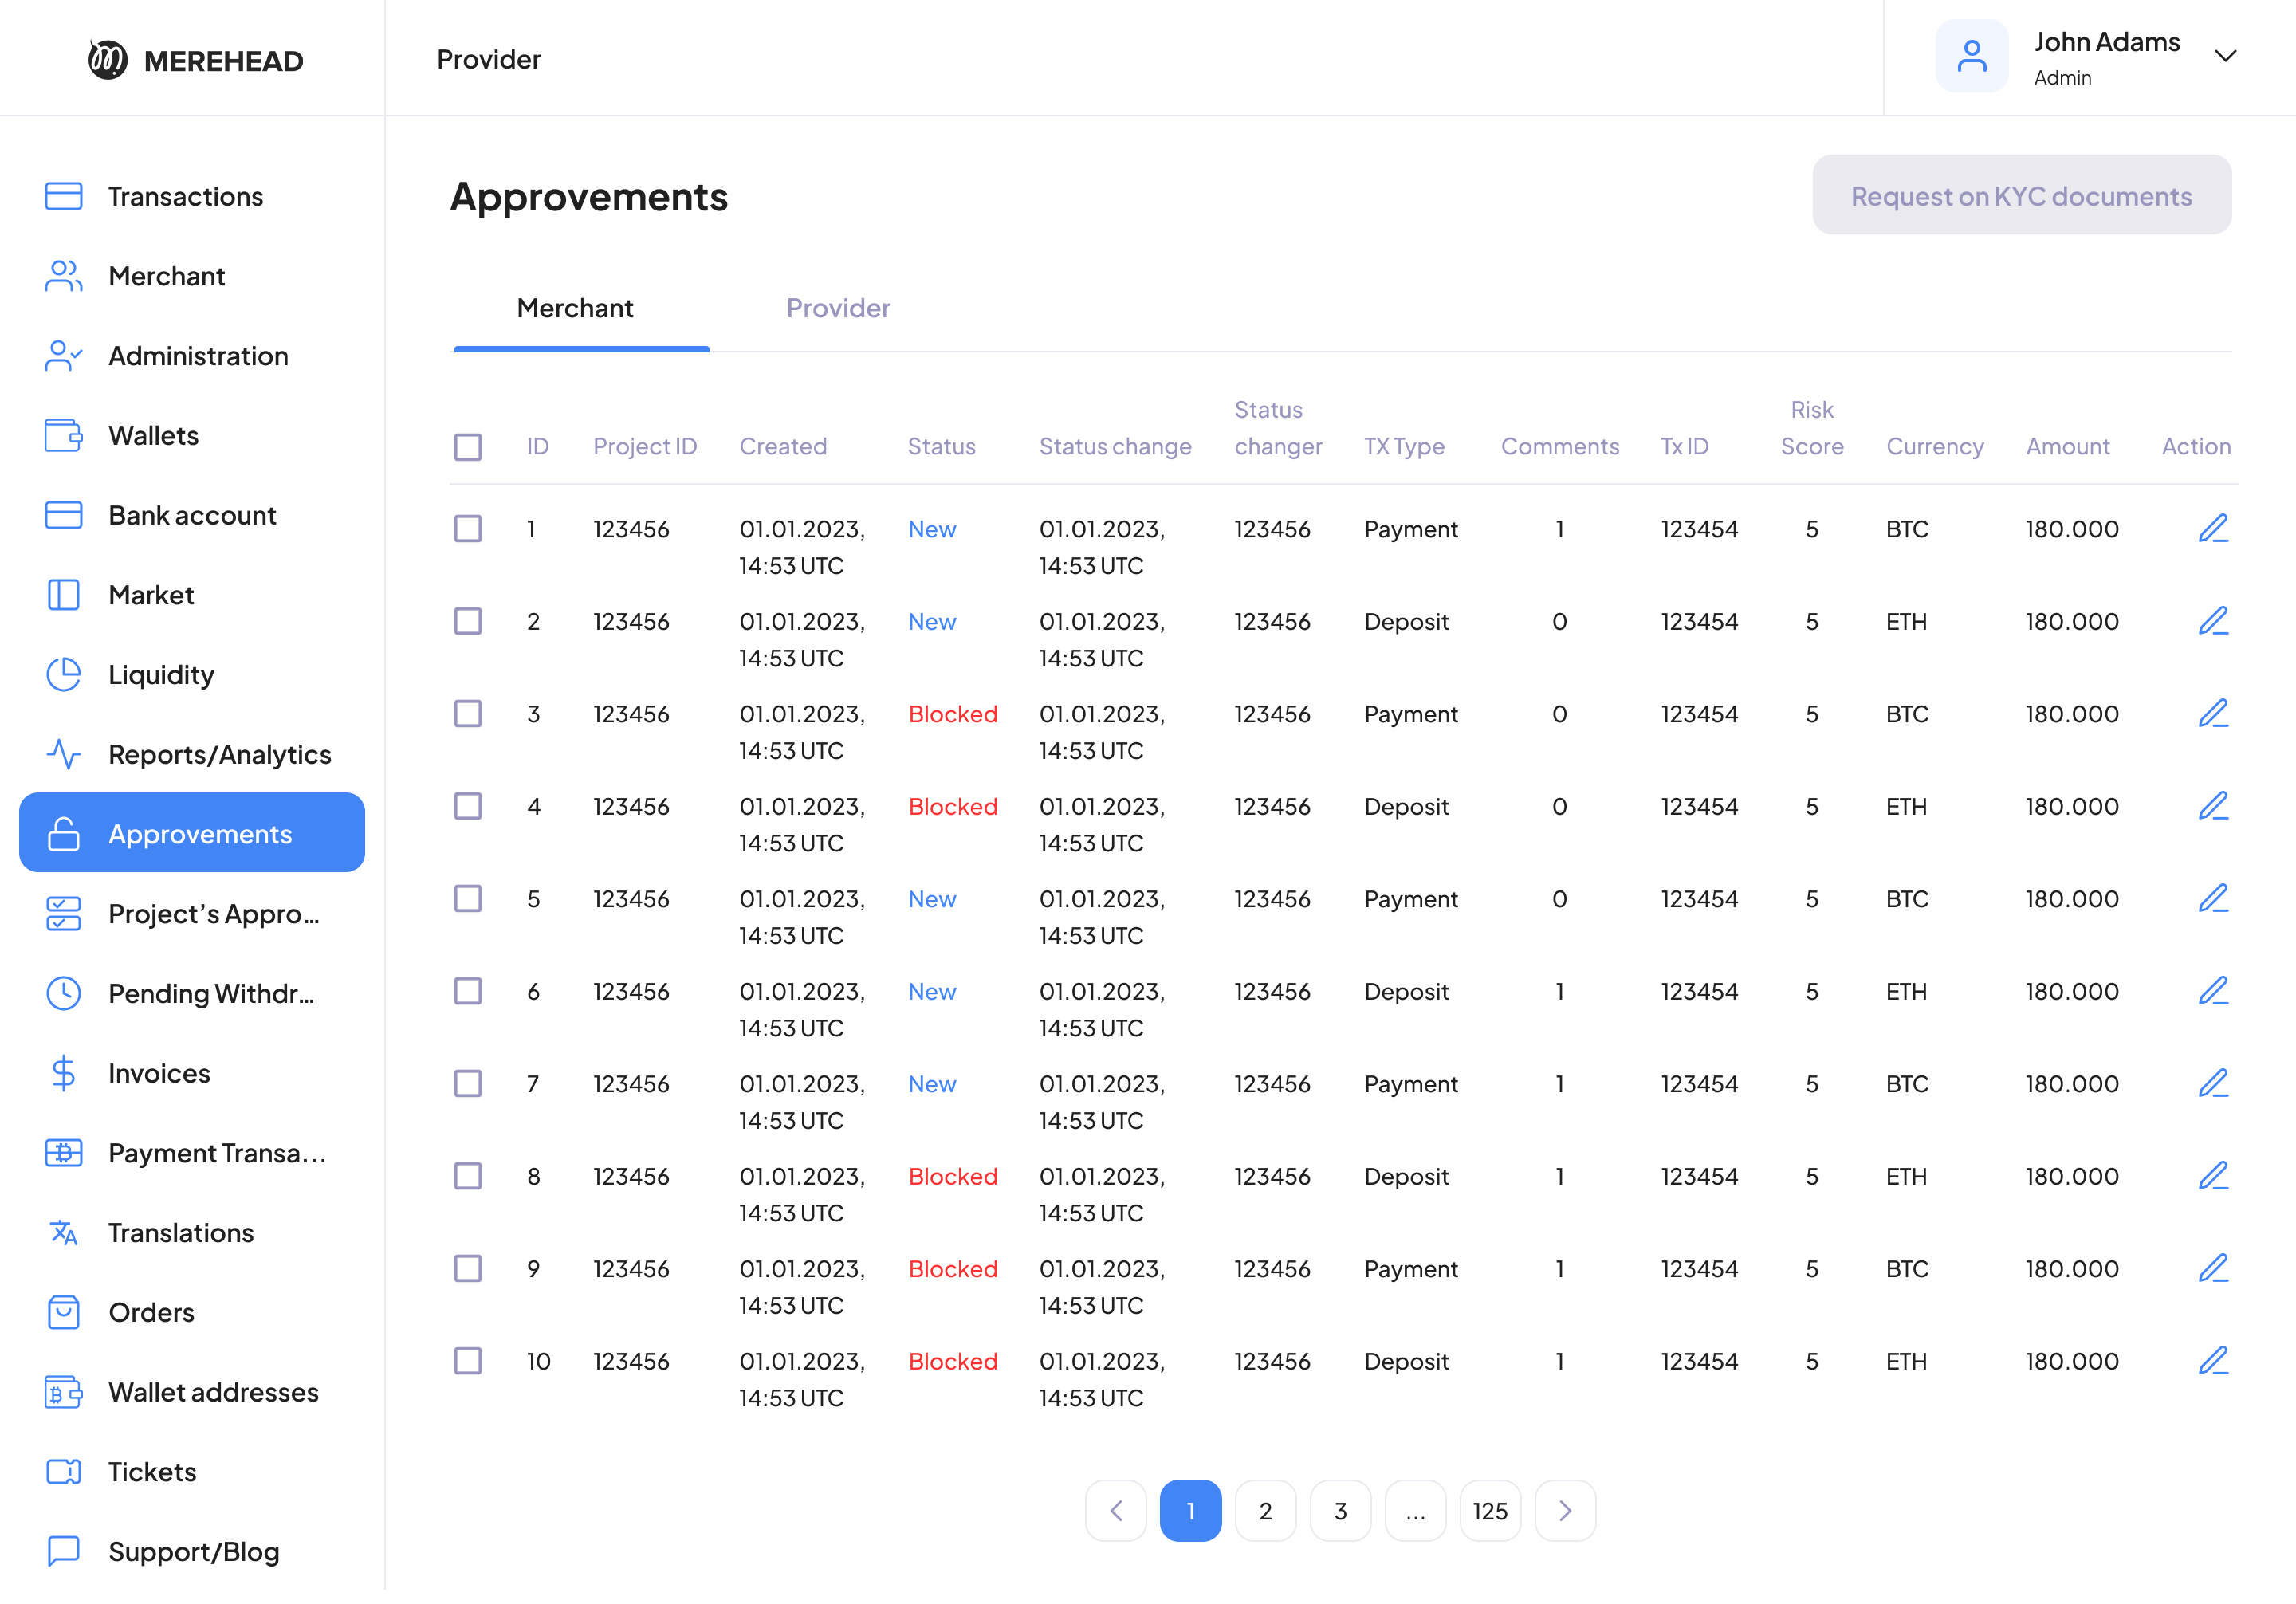Click Request on KYC documents button
The image size is (2296, 1604).
[x=2021, y=195]
